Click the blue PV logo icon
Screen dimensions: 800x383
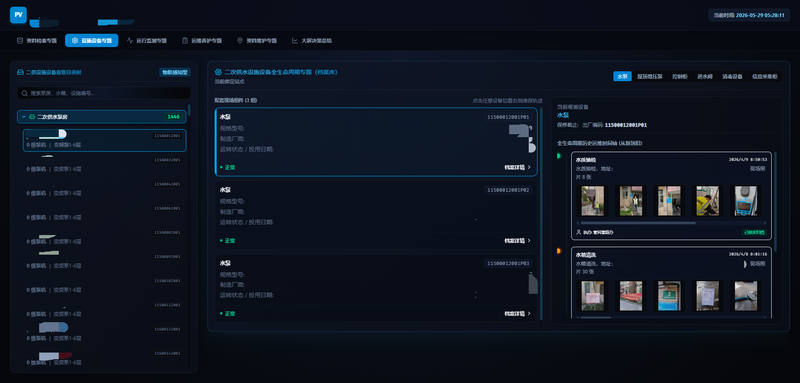(18, 15)
